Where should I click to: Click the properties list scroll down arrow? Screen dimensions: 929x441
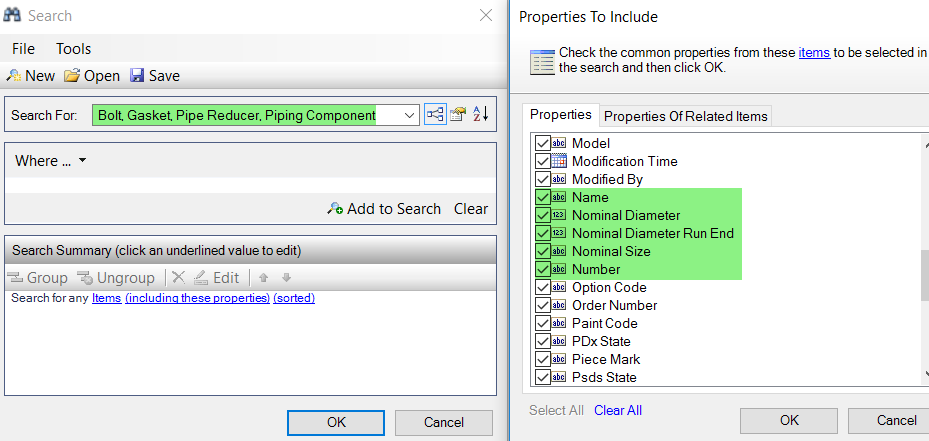(925, 373)
